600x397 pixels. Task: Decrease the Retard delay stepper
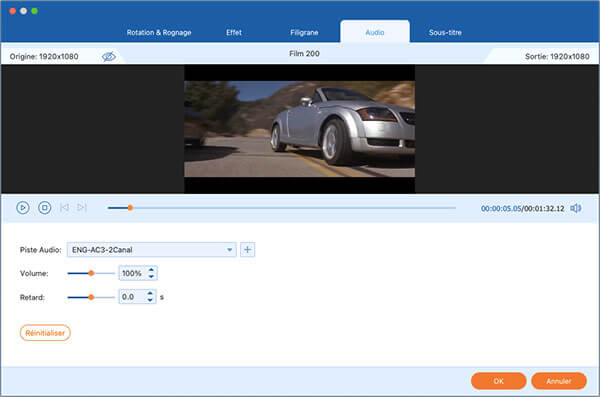150,300
